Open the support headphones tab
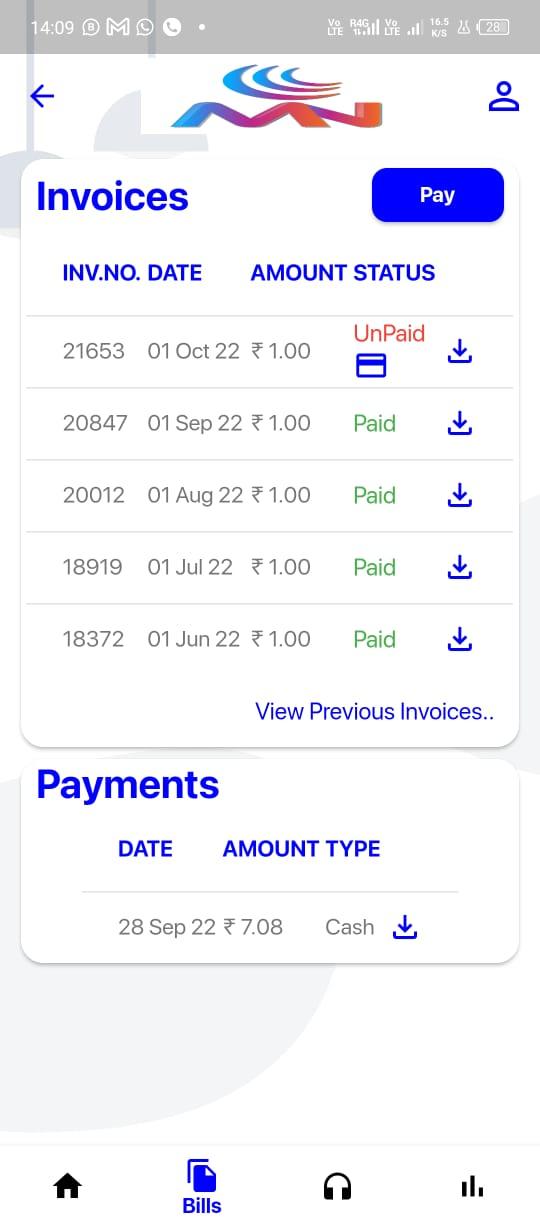Image resolution: width=540 pixels, height=1230 pixels. (338, 1187)
